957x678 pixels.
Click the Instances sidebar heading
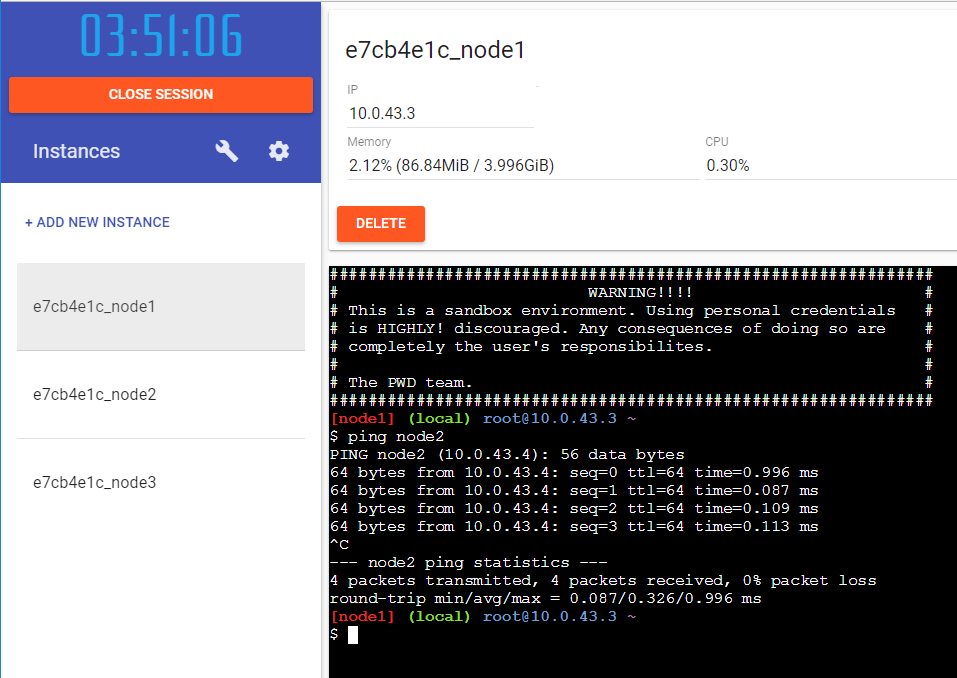click(76, 151)
